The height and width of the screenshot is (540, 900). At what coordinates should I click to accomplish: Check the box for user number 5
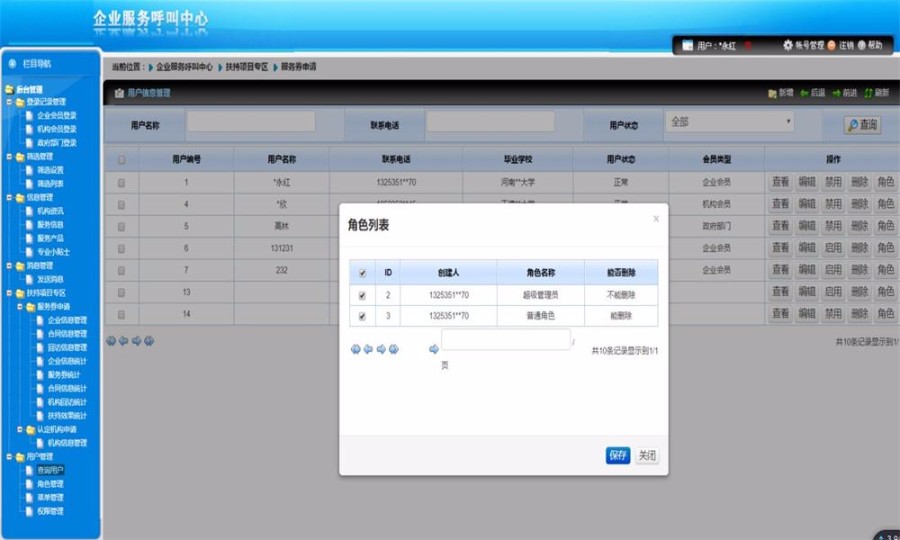click(122, 227)
